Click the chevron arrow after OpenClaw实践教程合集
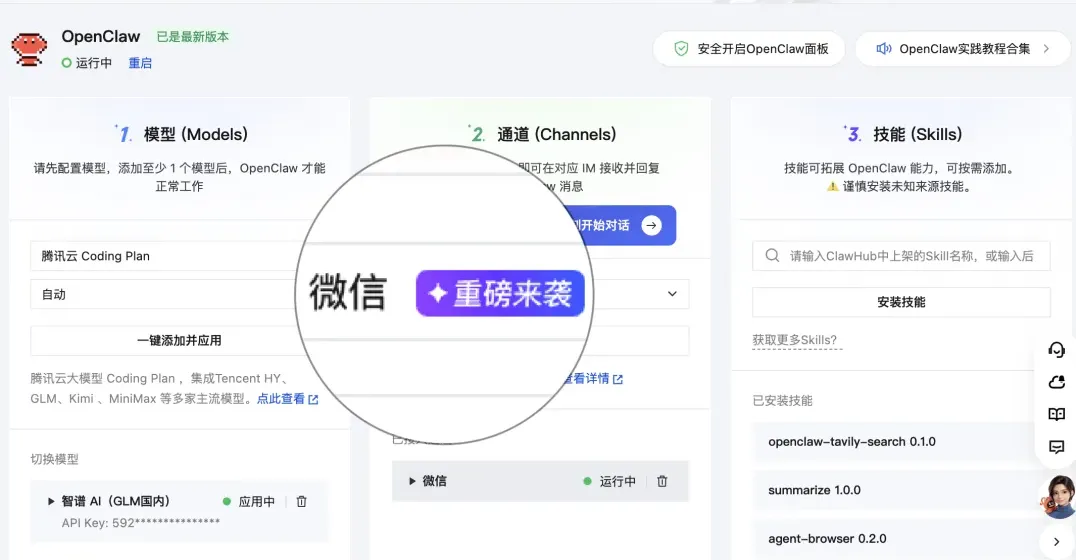The image size is (1076, 560). click(x=1046, y=49)
